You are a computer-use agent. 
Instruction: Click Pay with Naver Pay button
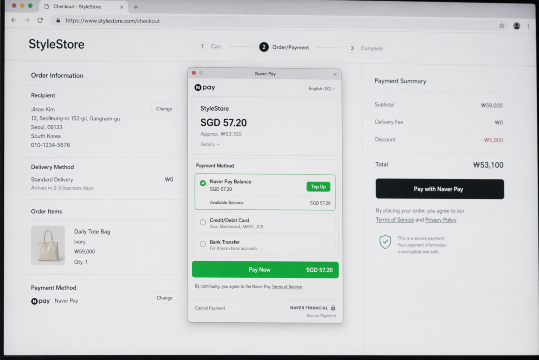point(440,189)
